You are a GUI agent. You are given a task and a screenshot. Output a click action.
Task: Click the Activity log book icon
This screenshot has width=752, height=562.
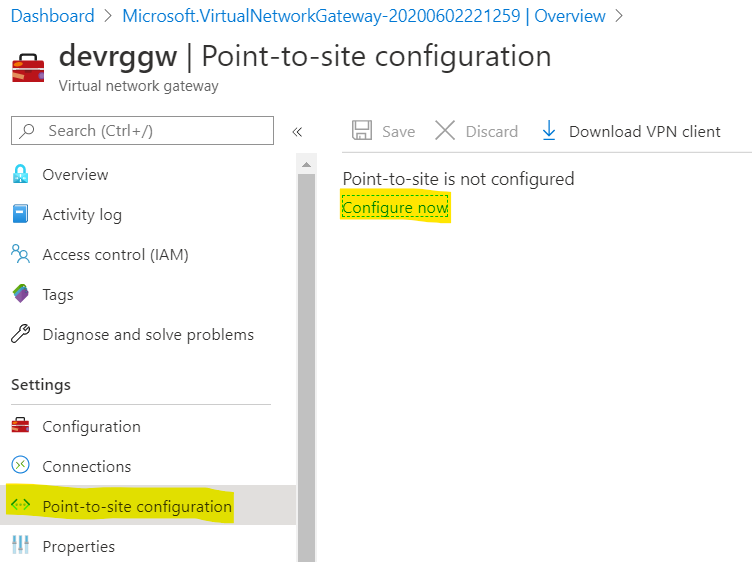coord(20,214)
